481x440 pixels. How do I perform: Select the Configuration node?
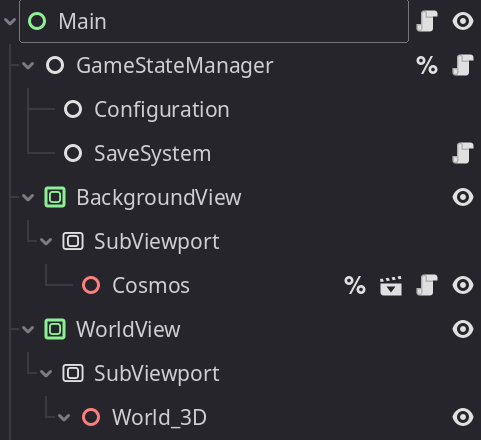pos(162,109)
